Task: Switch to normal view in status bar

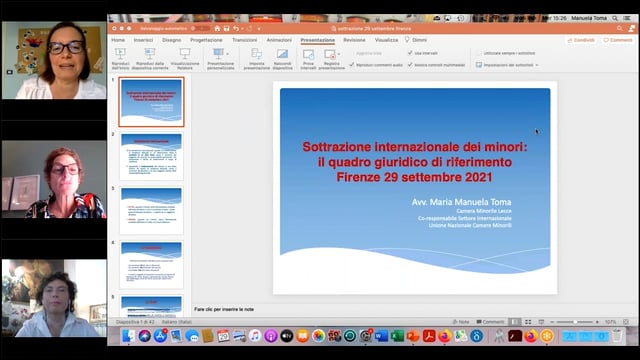Action: pos(515,322)
